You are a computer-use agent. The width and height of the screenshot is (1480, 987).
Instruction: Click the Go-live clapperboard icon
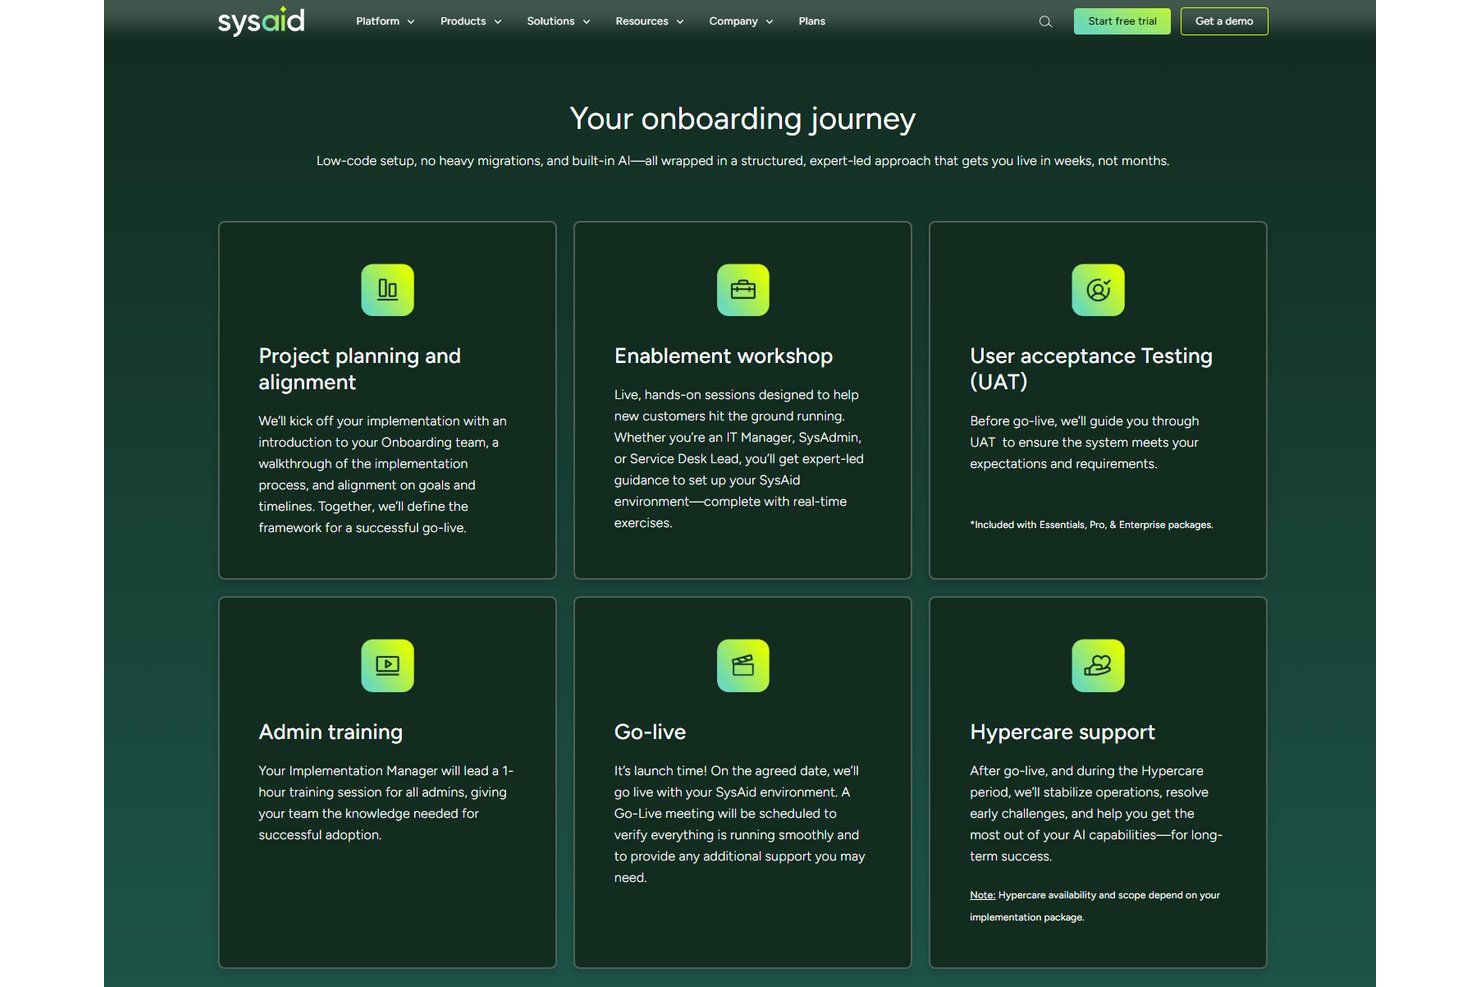click(x=743, y=666)
